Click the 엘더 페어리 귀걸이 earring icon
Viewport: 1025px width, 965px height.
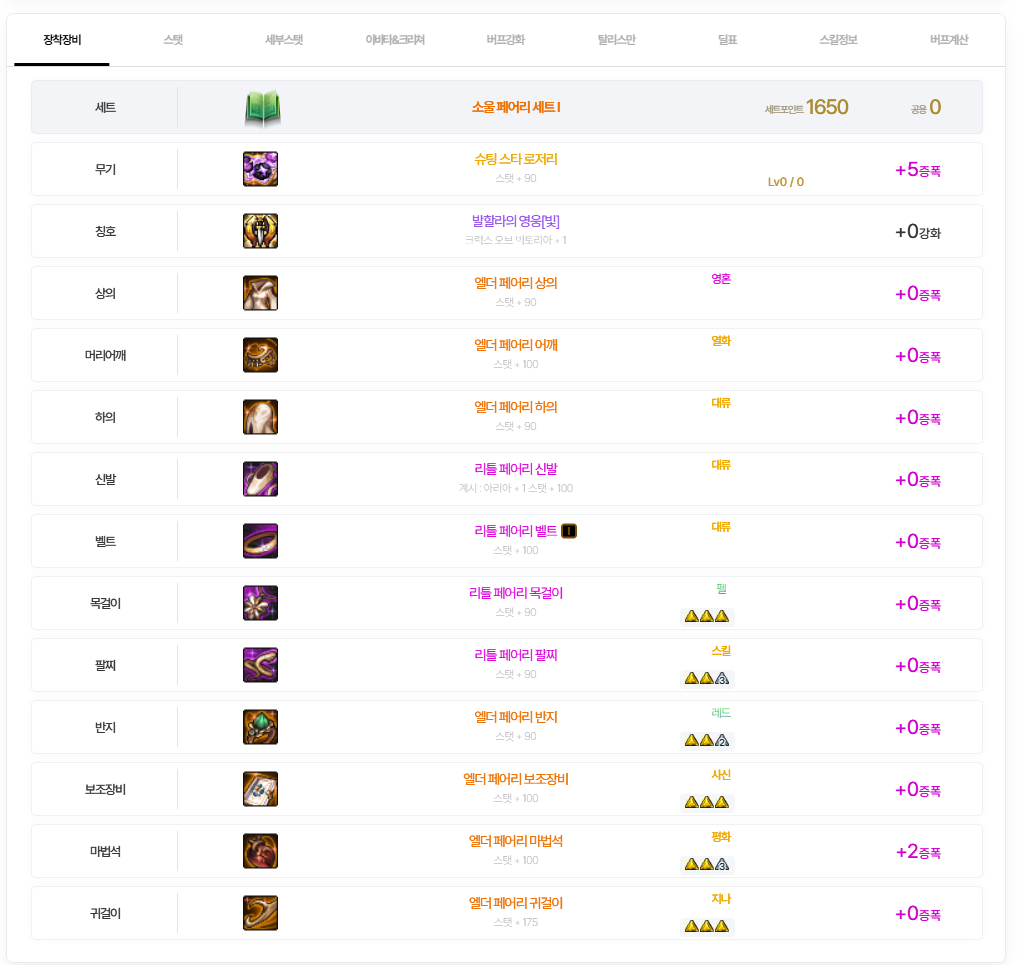260,913
